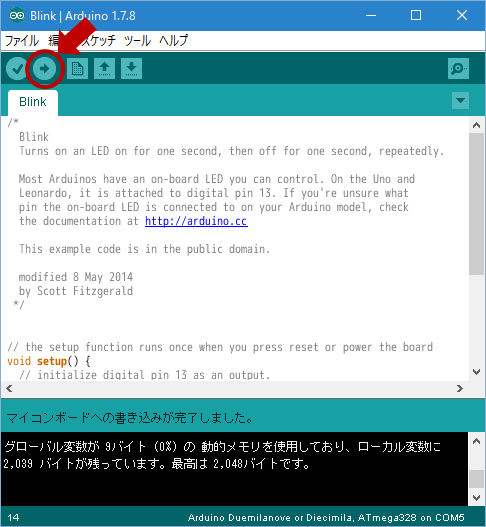Maximize the Arduino window

pos(416,15)
